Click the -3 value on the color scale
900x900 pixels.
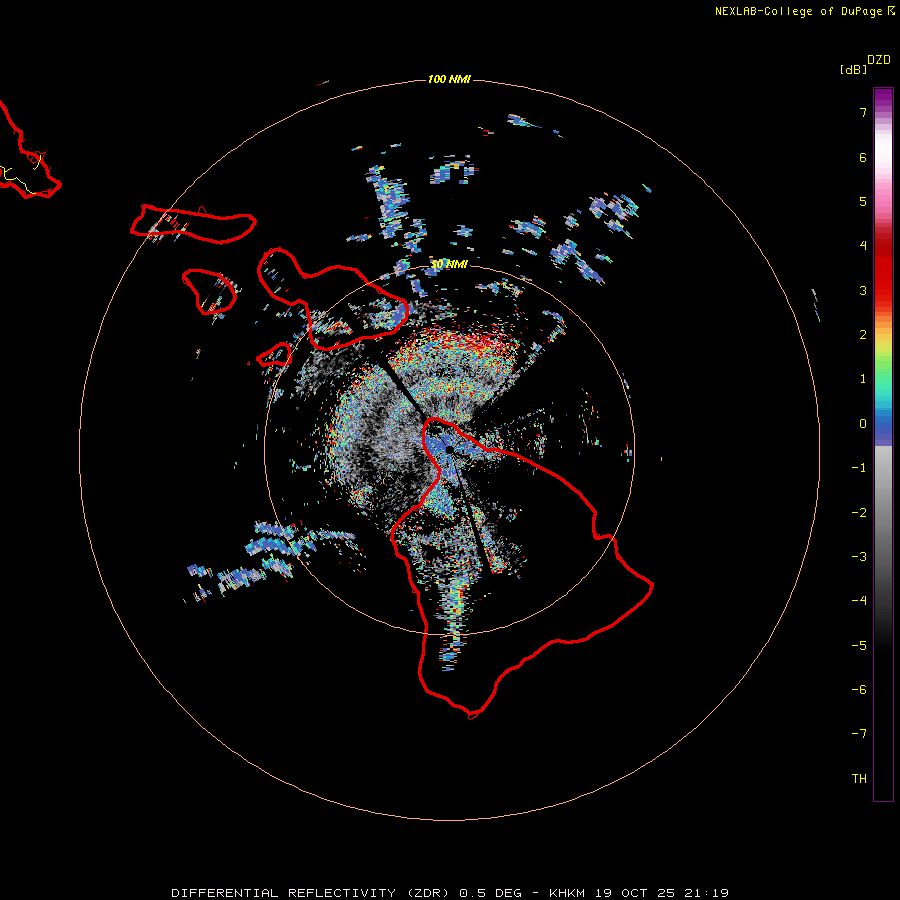[x=859, y=557]
